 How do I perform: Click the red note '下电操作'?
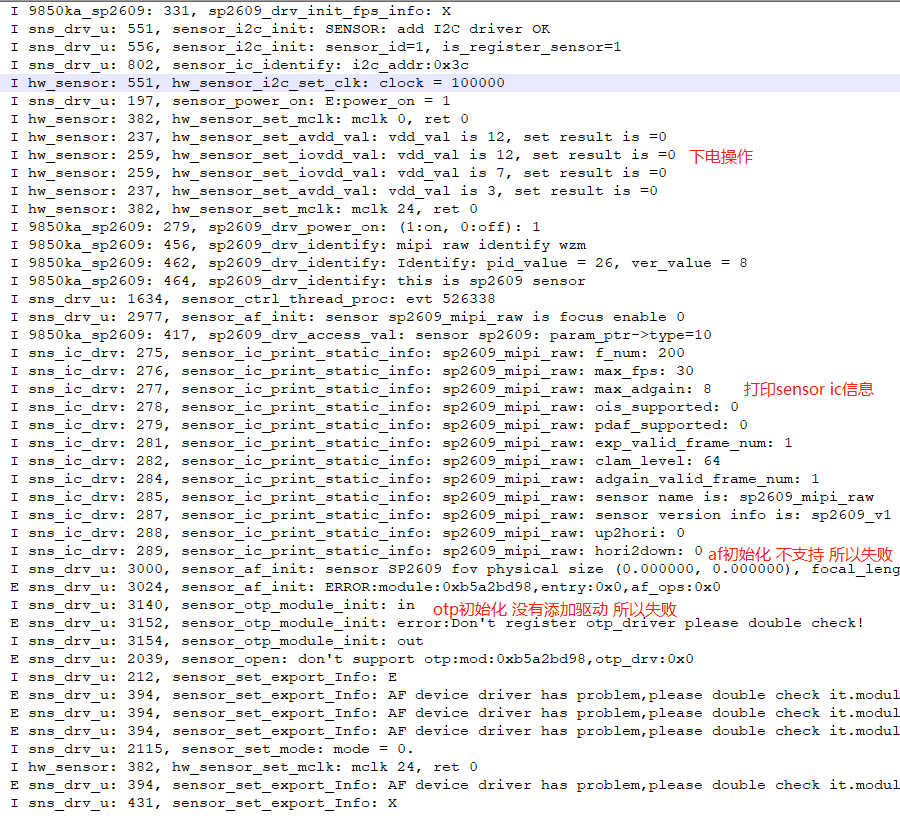pyautogui.click(x=721, y=157)
